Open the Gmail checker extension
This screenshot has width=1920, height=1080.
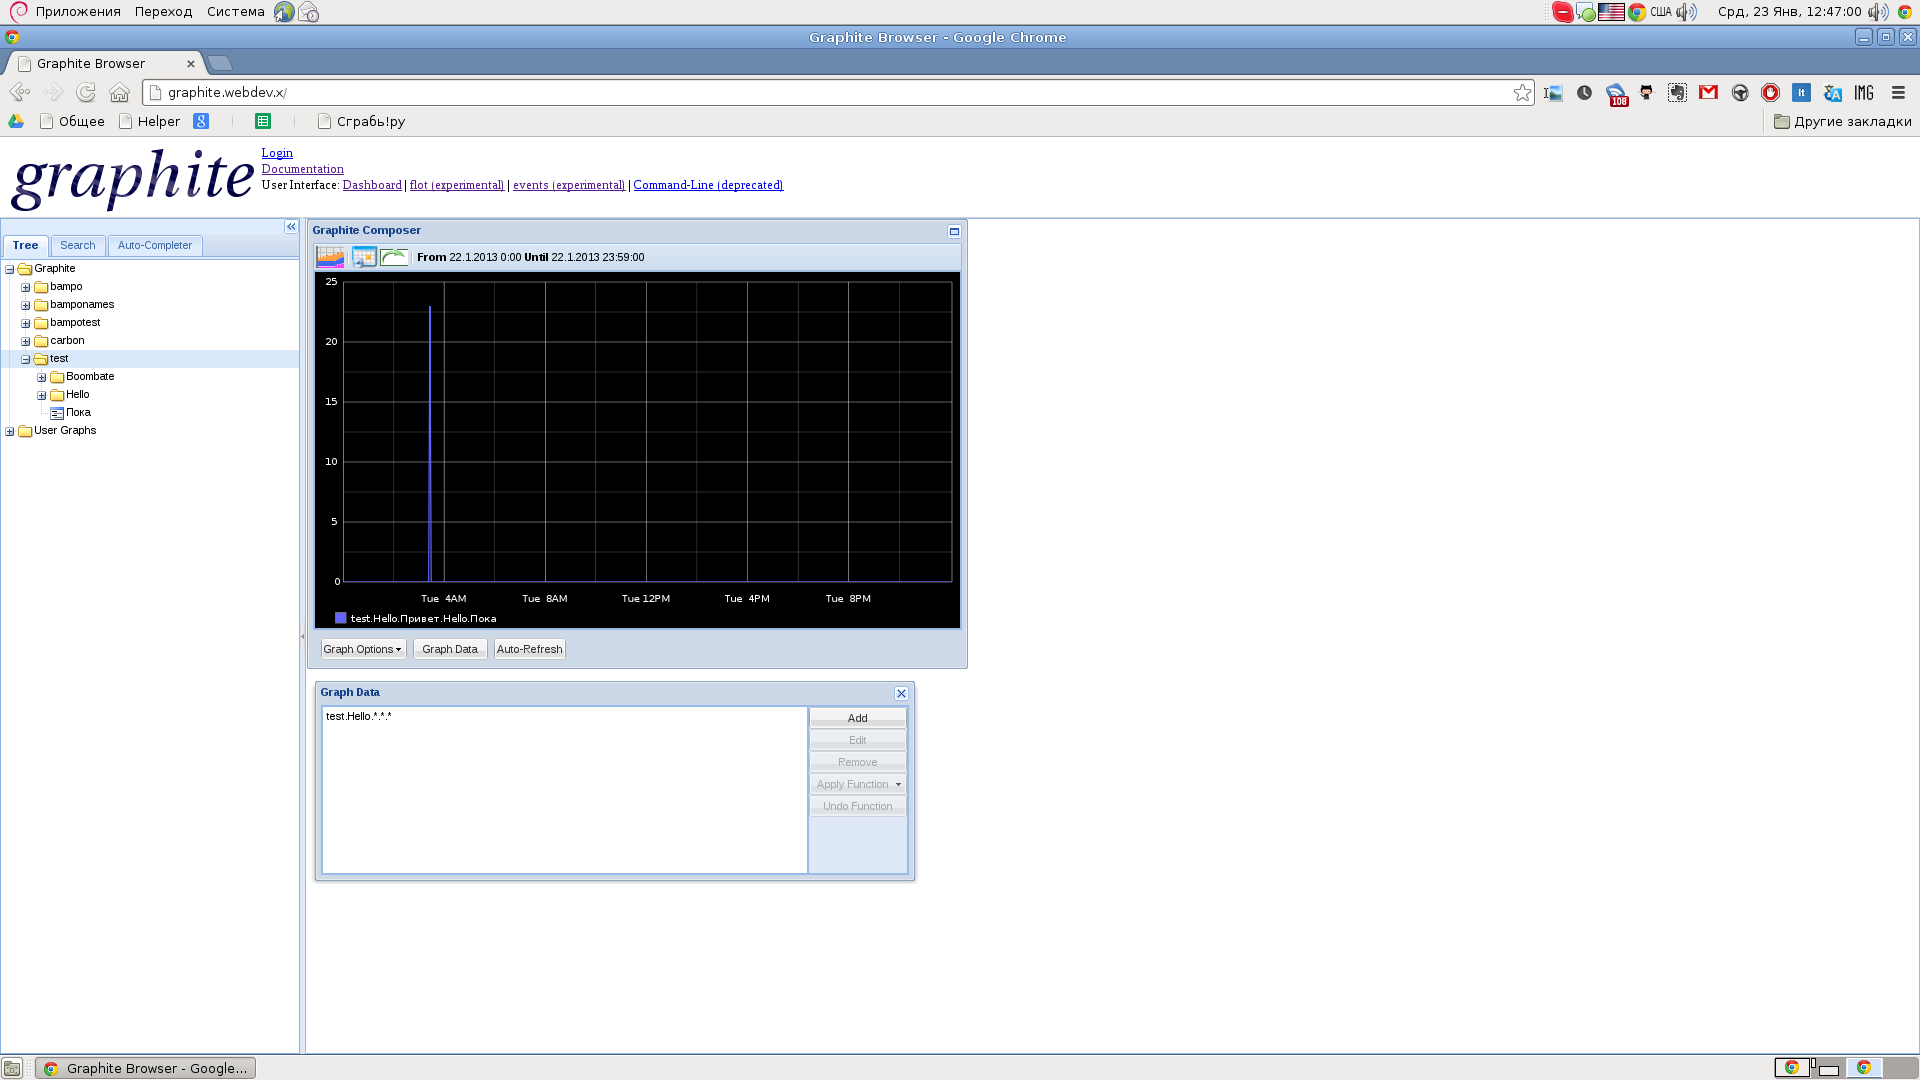coord(1708,92)
